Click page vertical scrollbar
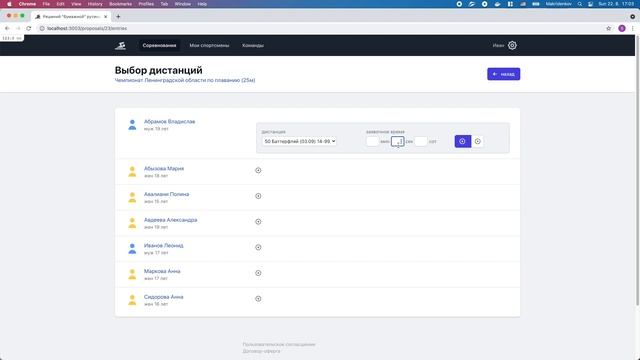 (637, 170)
